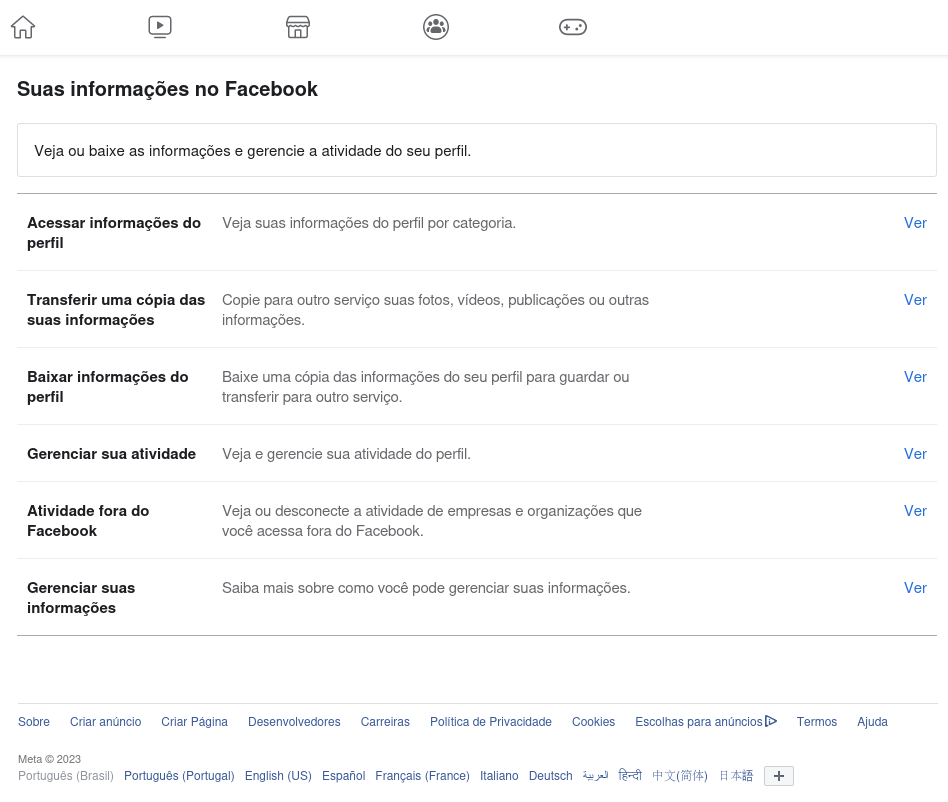Open the Criar Página link

tap(194, 722)
